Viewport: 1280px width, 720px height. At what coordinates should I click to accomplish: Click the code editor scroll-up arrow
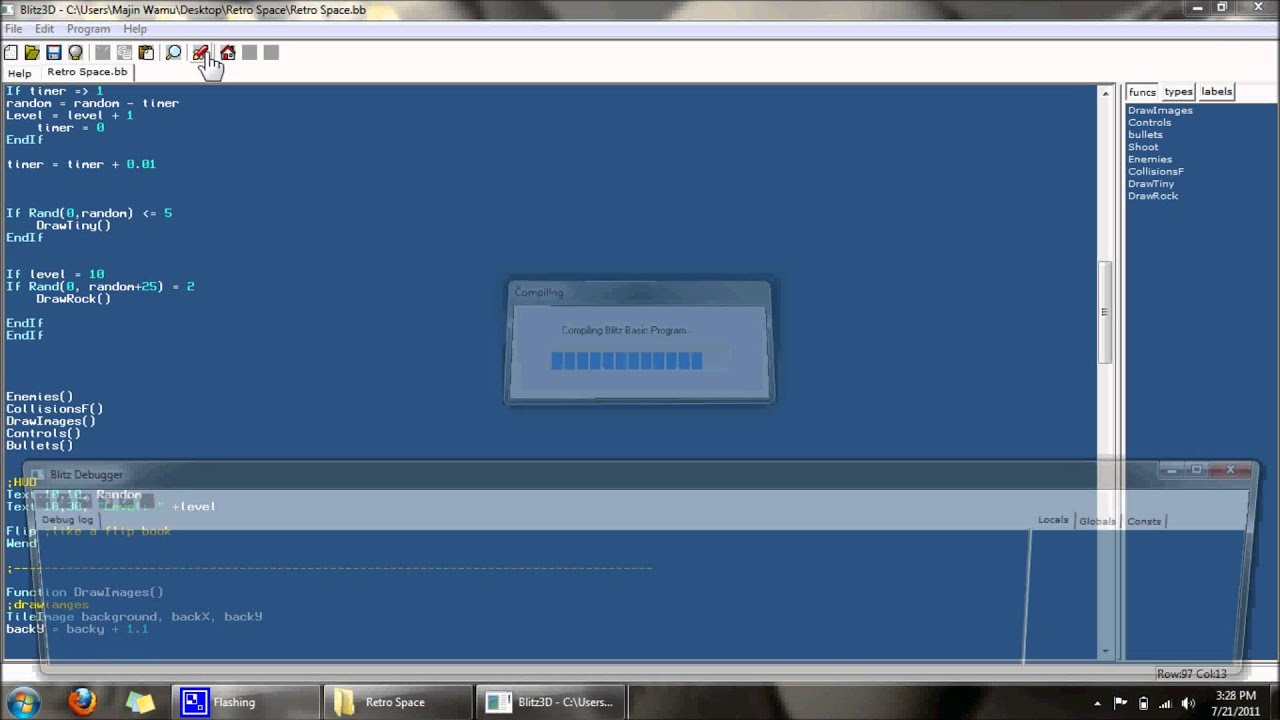pyautogui.click(x=1105, y=93)
